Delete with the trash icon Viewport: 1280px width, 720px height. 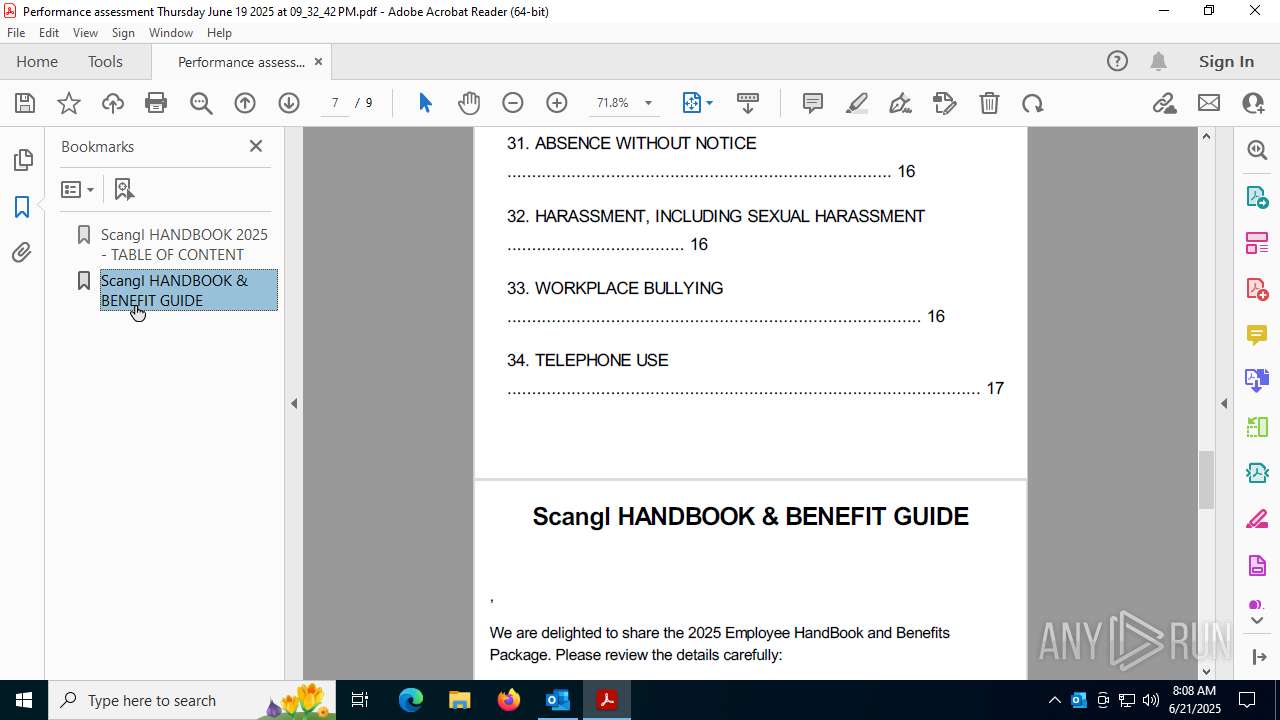(x=989, y=103)
